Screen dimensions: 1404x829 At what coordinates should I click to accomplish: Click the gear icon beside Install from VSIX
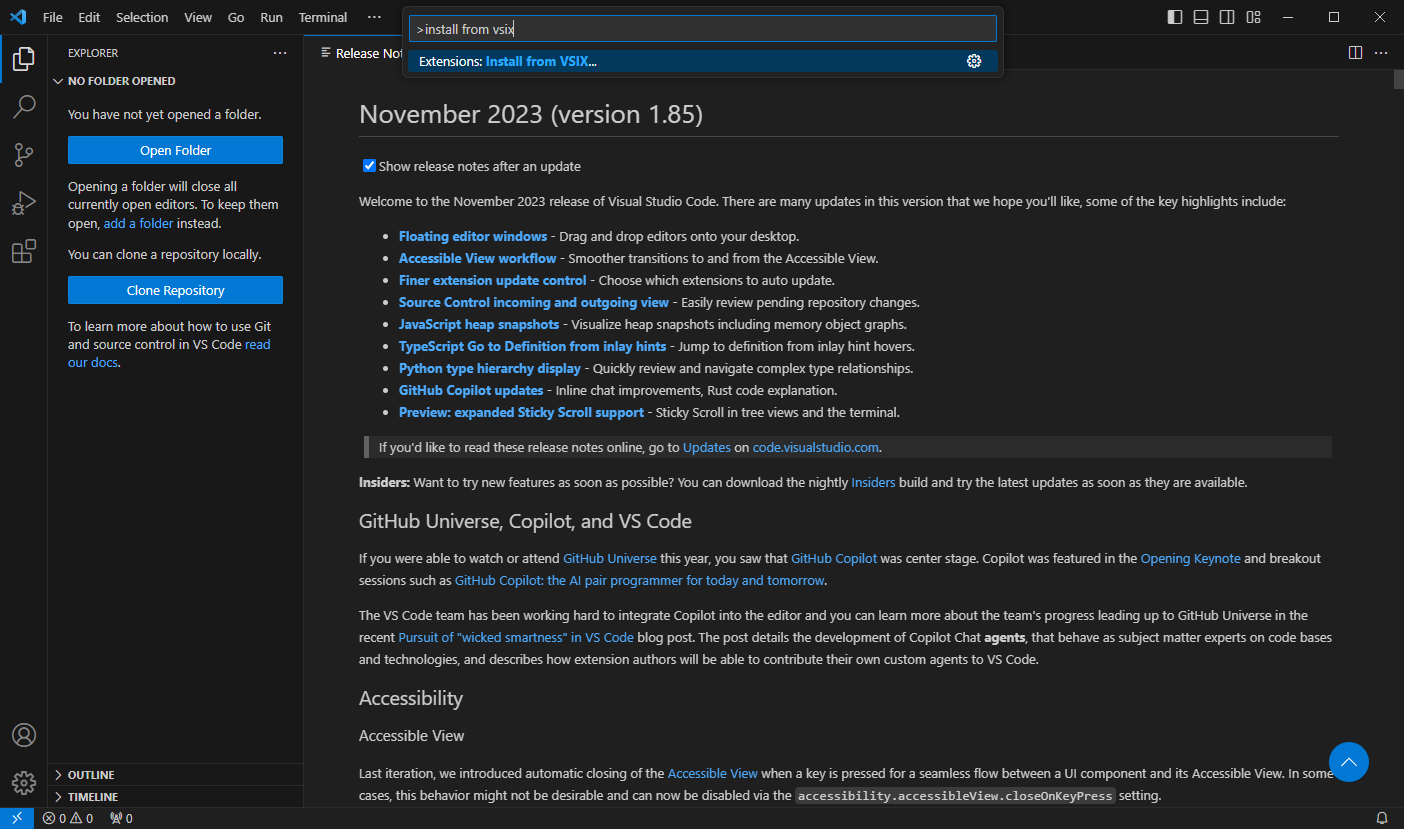click(x=974, y=61)
